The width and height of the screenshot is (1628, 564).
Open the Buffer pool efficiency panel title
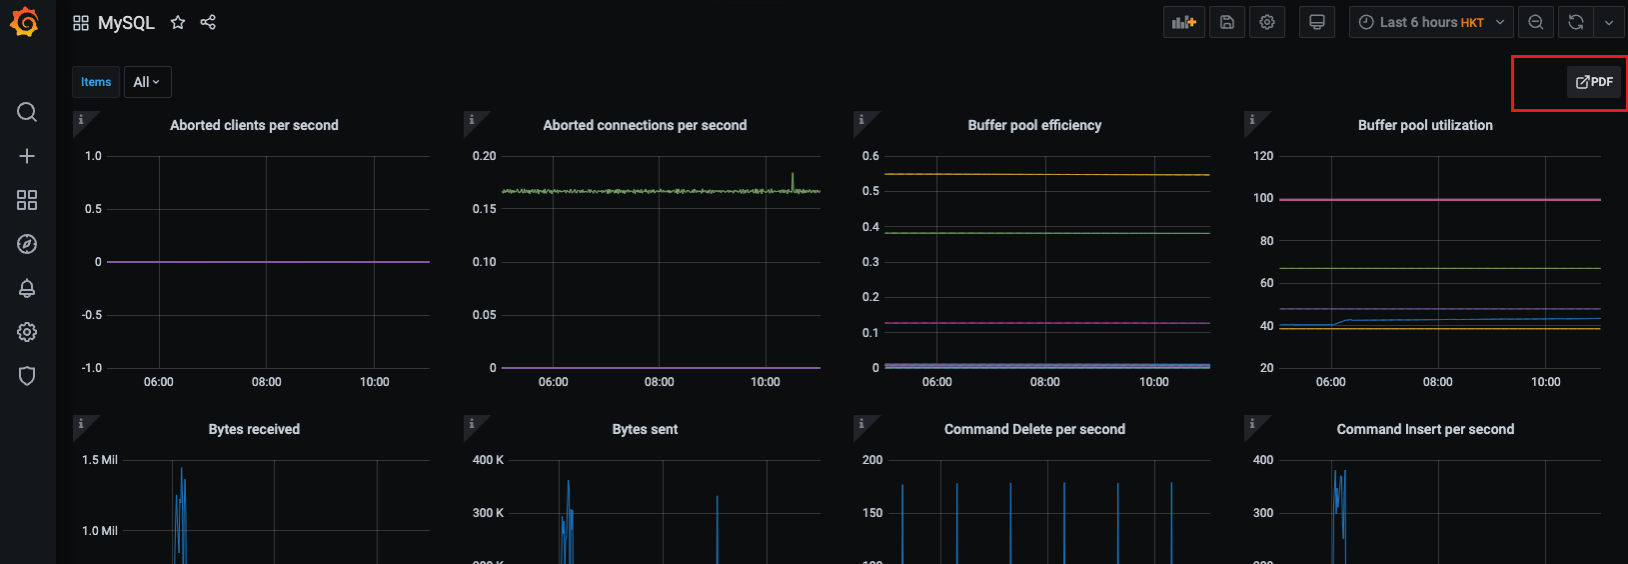1034,125
